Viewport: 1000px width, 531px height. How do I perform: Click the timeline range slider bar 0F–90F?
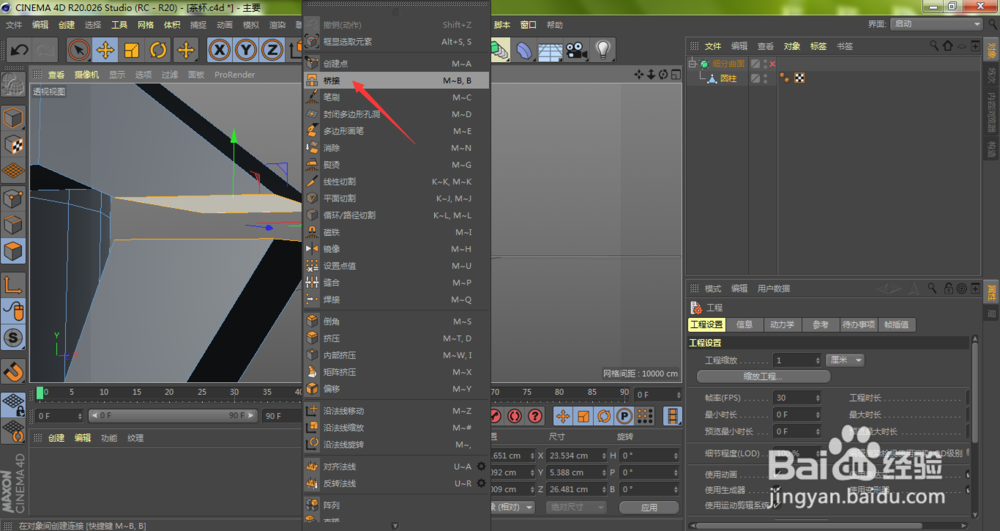172,416
